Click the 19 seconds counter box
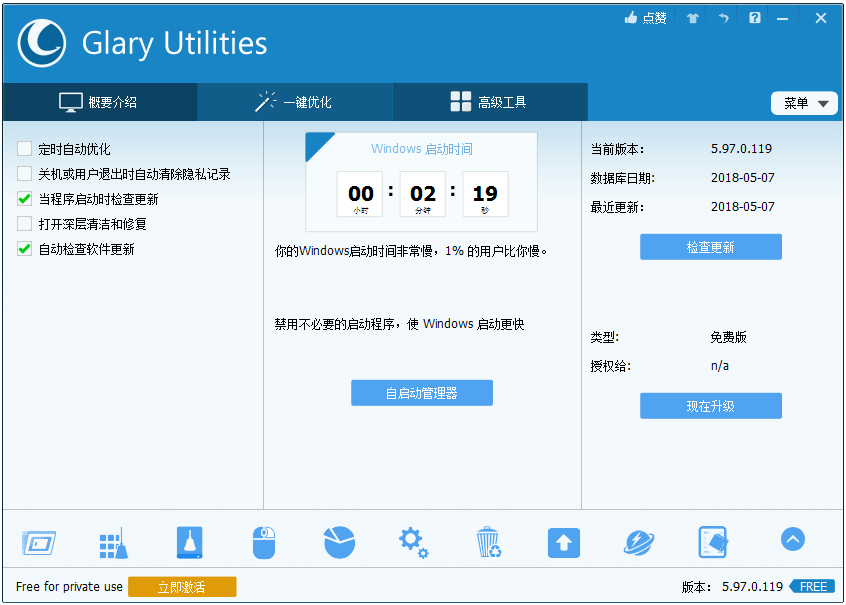The width and height of the screenshot is (846, 605). (x=485, y=194)
